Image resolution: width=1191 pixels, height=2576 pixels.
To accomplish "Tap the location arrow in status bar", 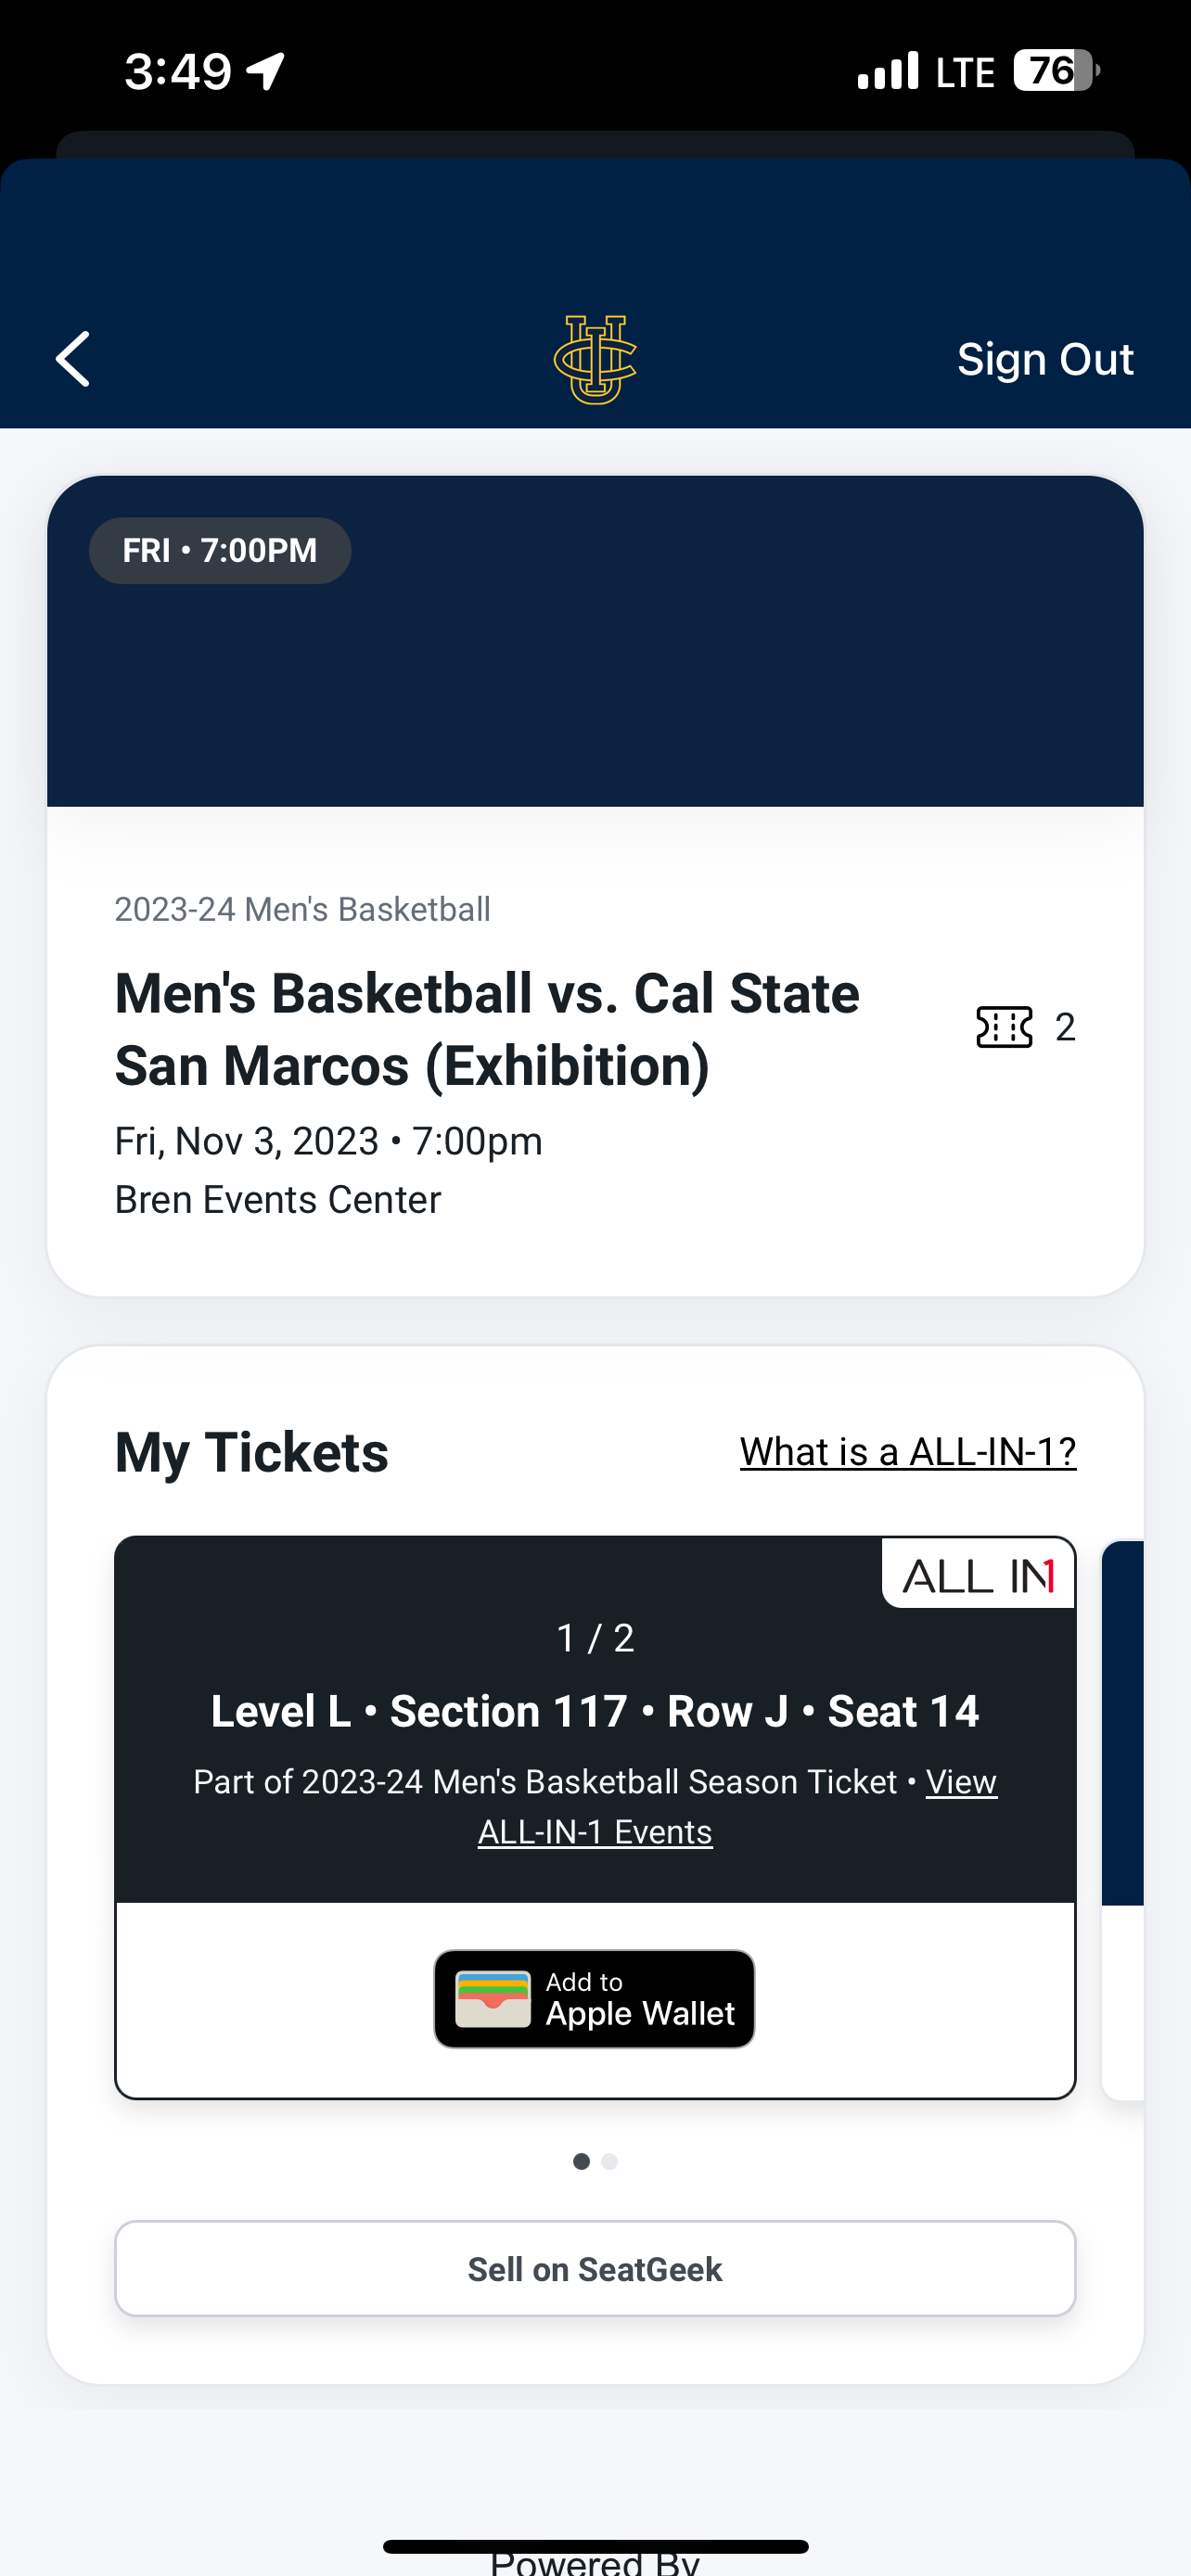I will [x=266, y=71].
